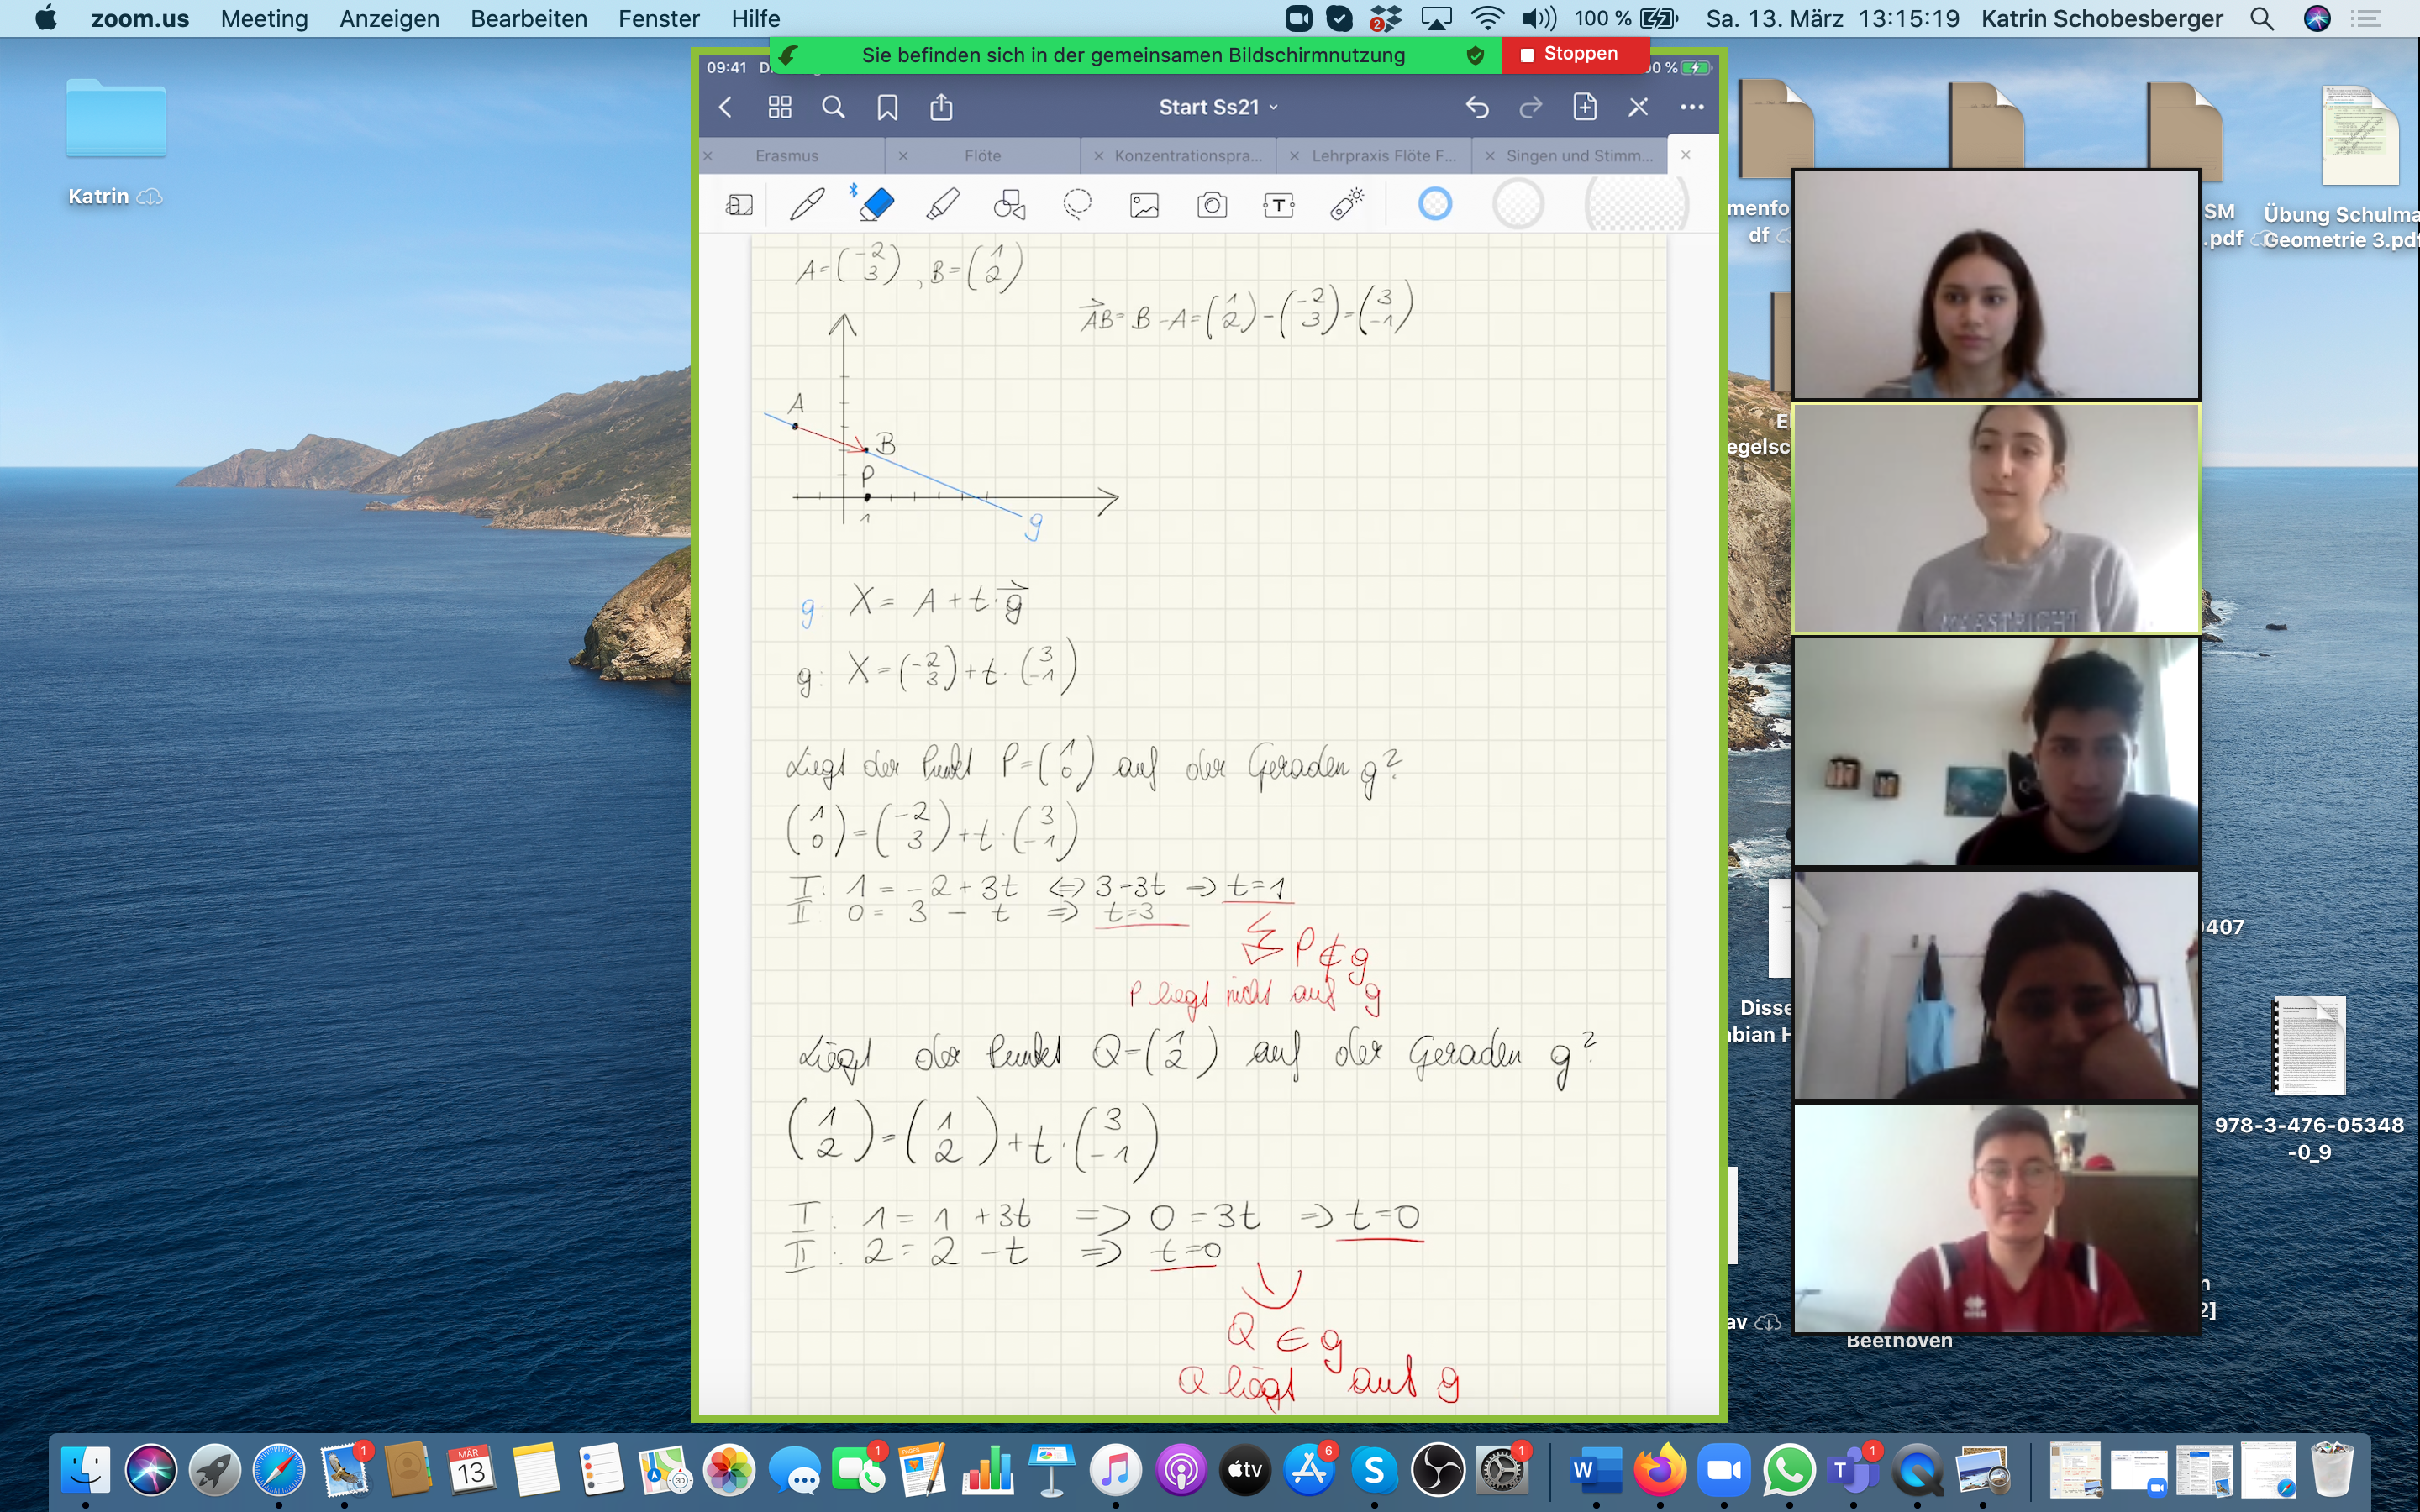The height and width of the screenshot is (1512, 2420).
Task: Open Microsoft Teams from the Dock
Action: pyautogui.click(x=1853, y=1469)
